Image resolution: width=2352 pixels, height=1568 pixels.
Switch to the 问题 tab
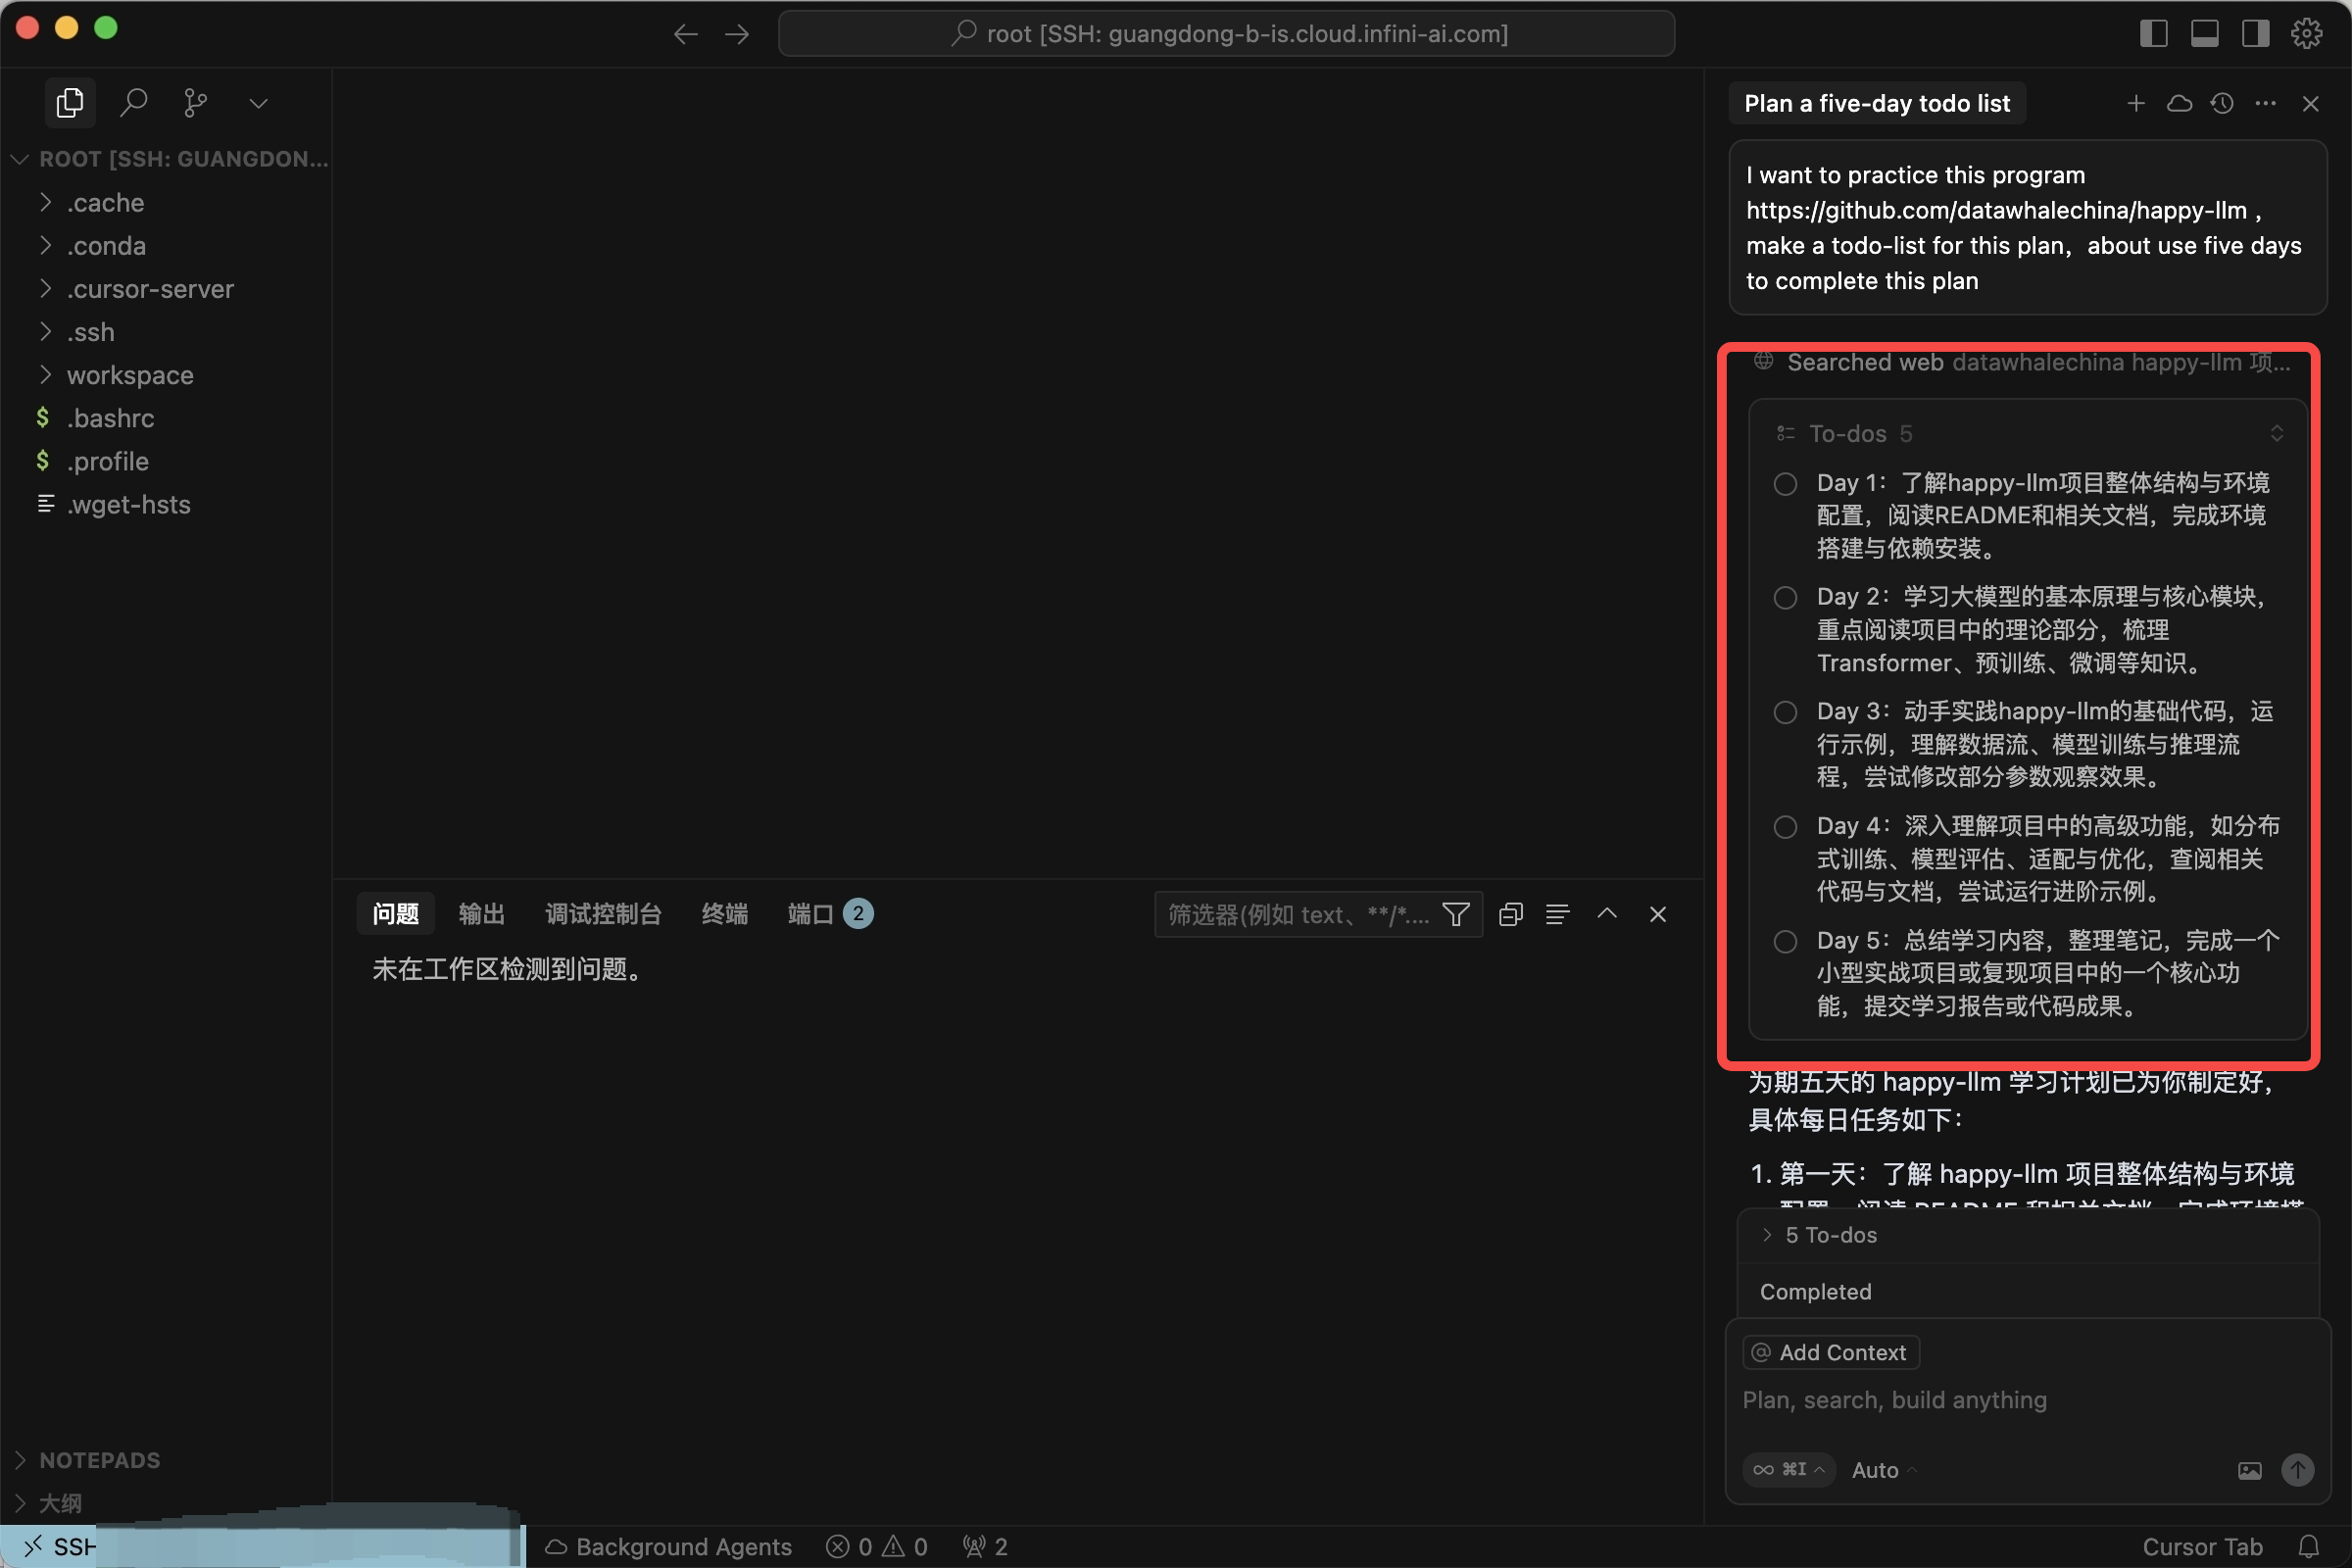coord(396,914)
